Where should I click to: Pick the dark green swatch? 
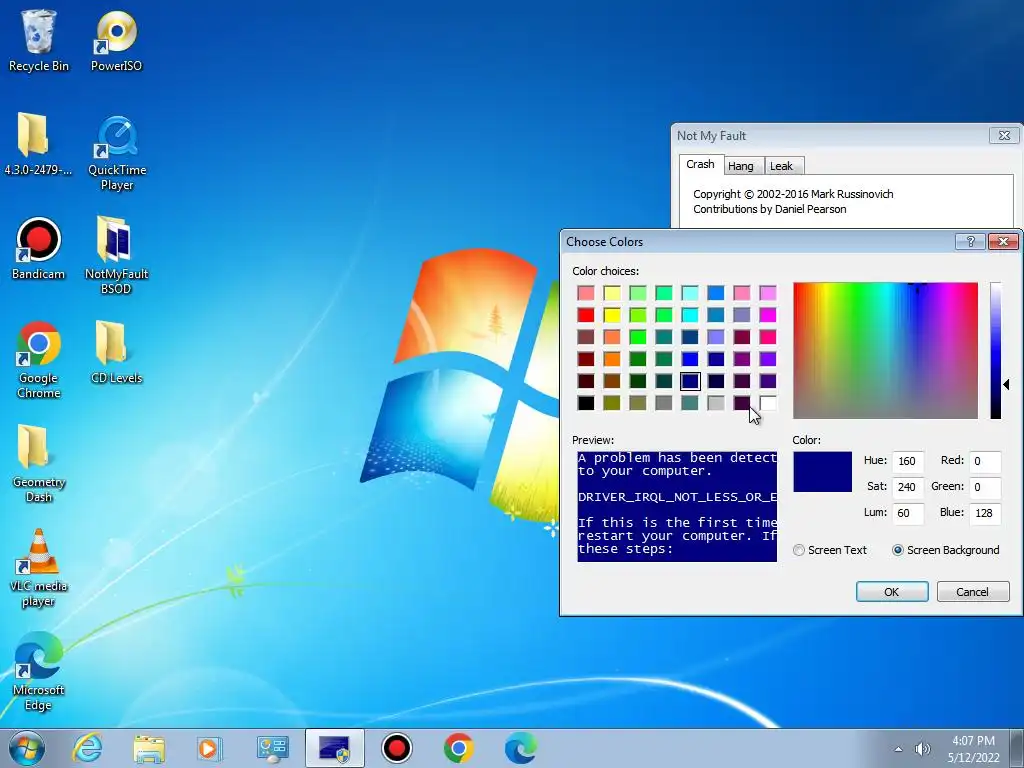(x=638, y=381)
